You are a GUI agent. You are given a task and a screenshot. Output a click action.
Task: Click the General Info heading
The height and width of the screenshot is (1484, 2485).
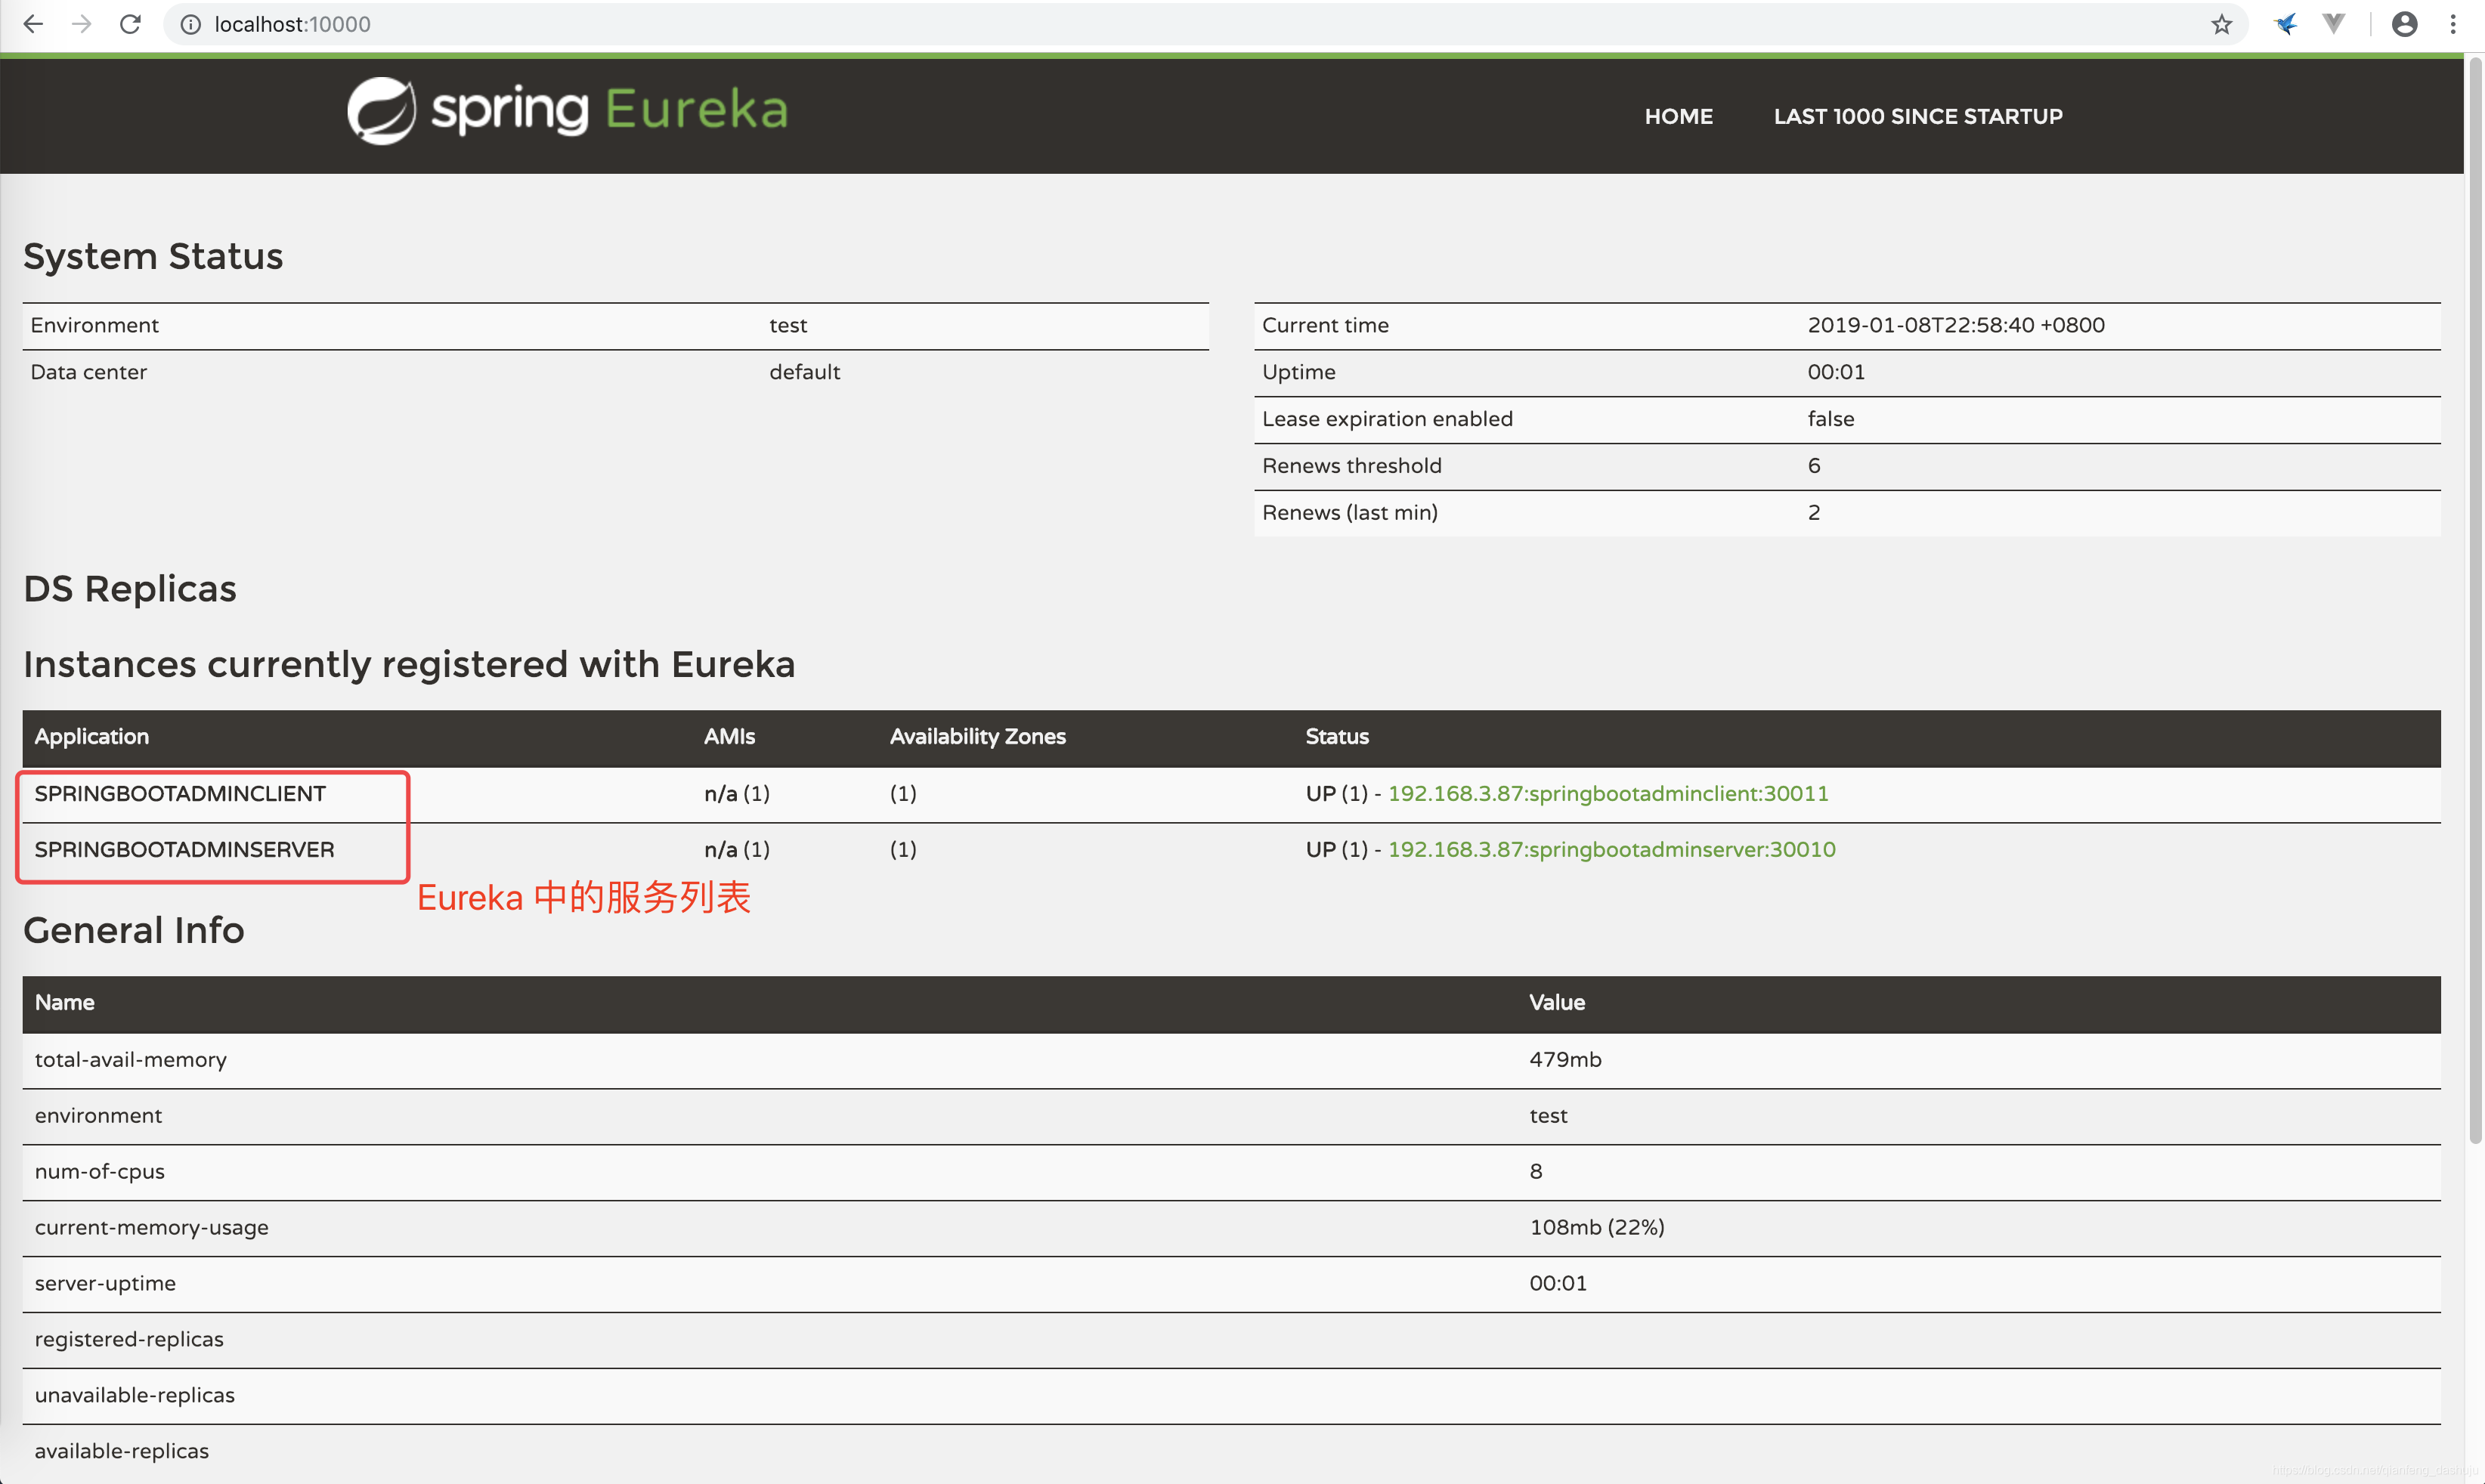[133, 931]
